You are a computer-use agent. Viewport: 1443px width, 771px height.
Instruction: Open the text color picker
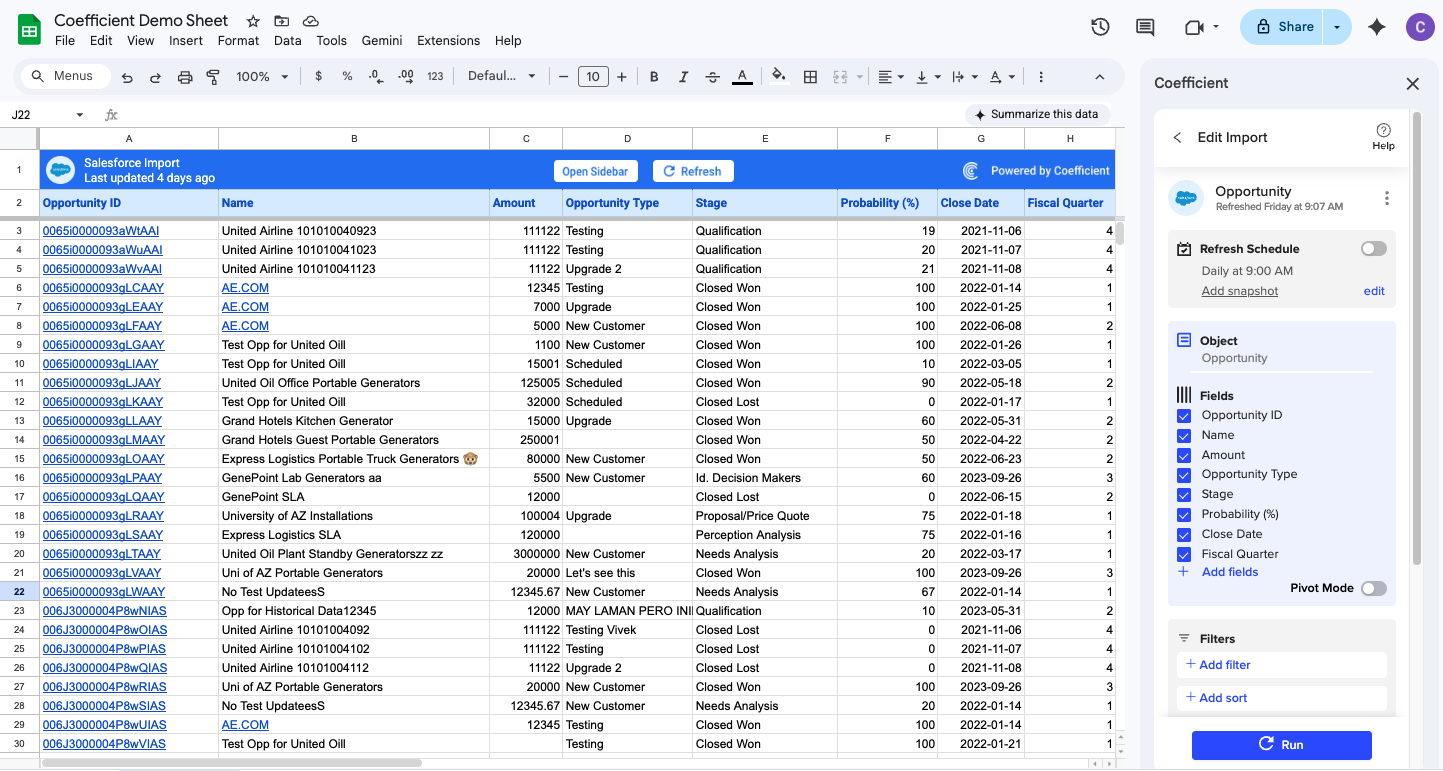click(x=741, y=76)
